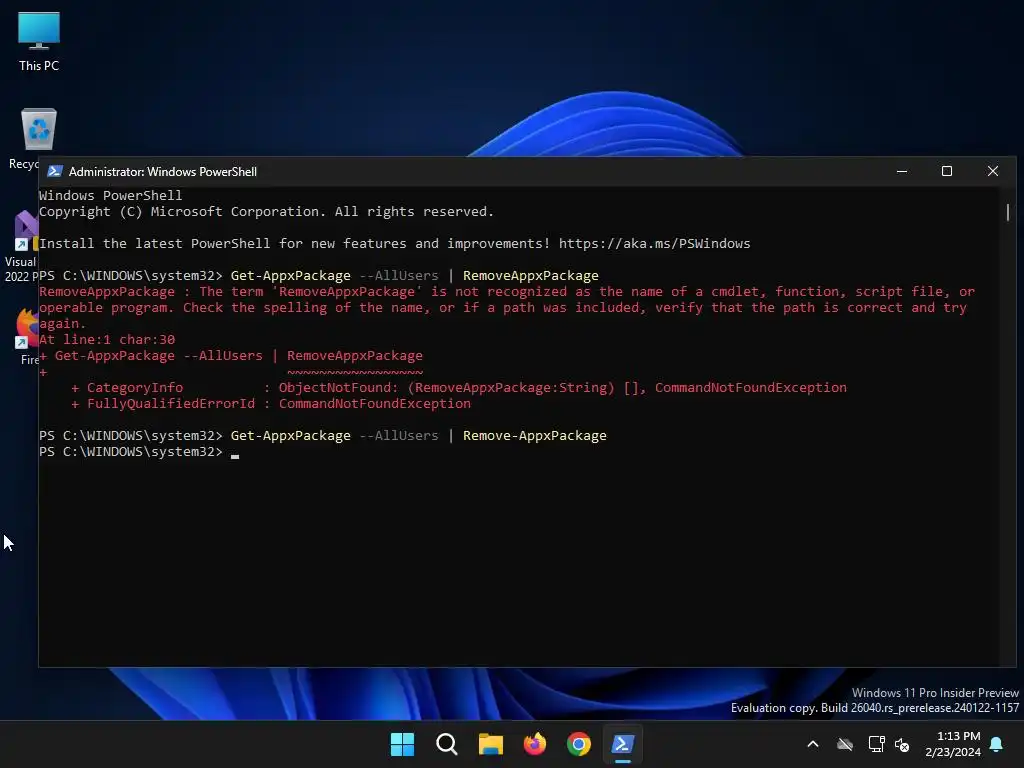Click the 'Copyright (C) Microsoft Corporation' line
The height and width of the screenshot is (768, 1024).
266,212
